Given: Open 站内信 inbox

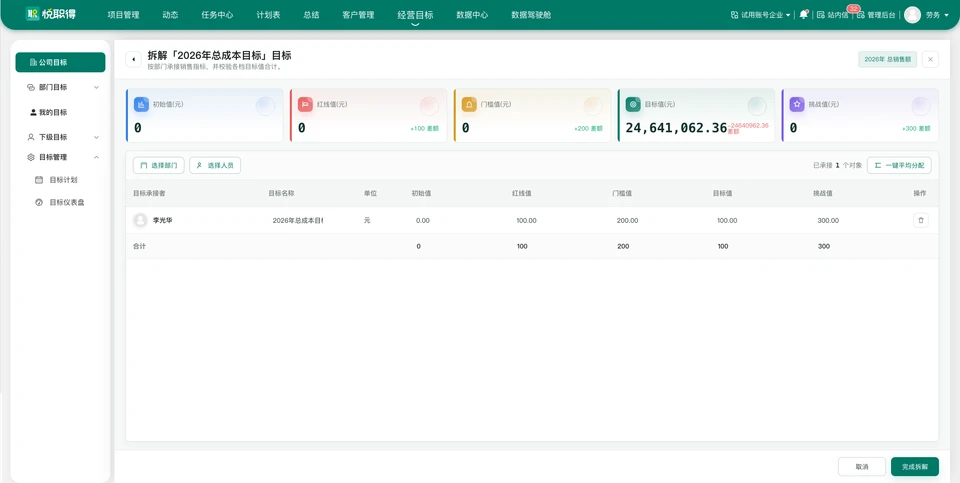Looking at the screenshot, I should (x=833, y=15).
